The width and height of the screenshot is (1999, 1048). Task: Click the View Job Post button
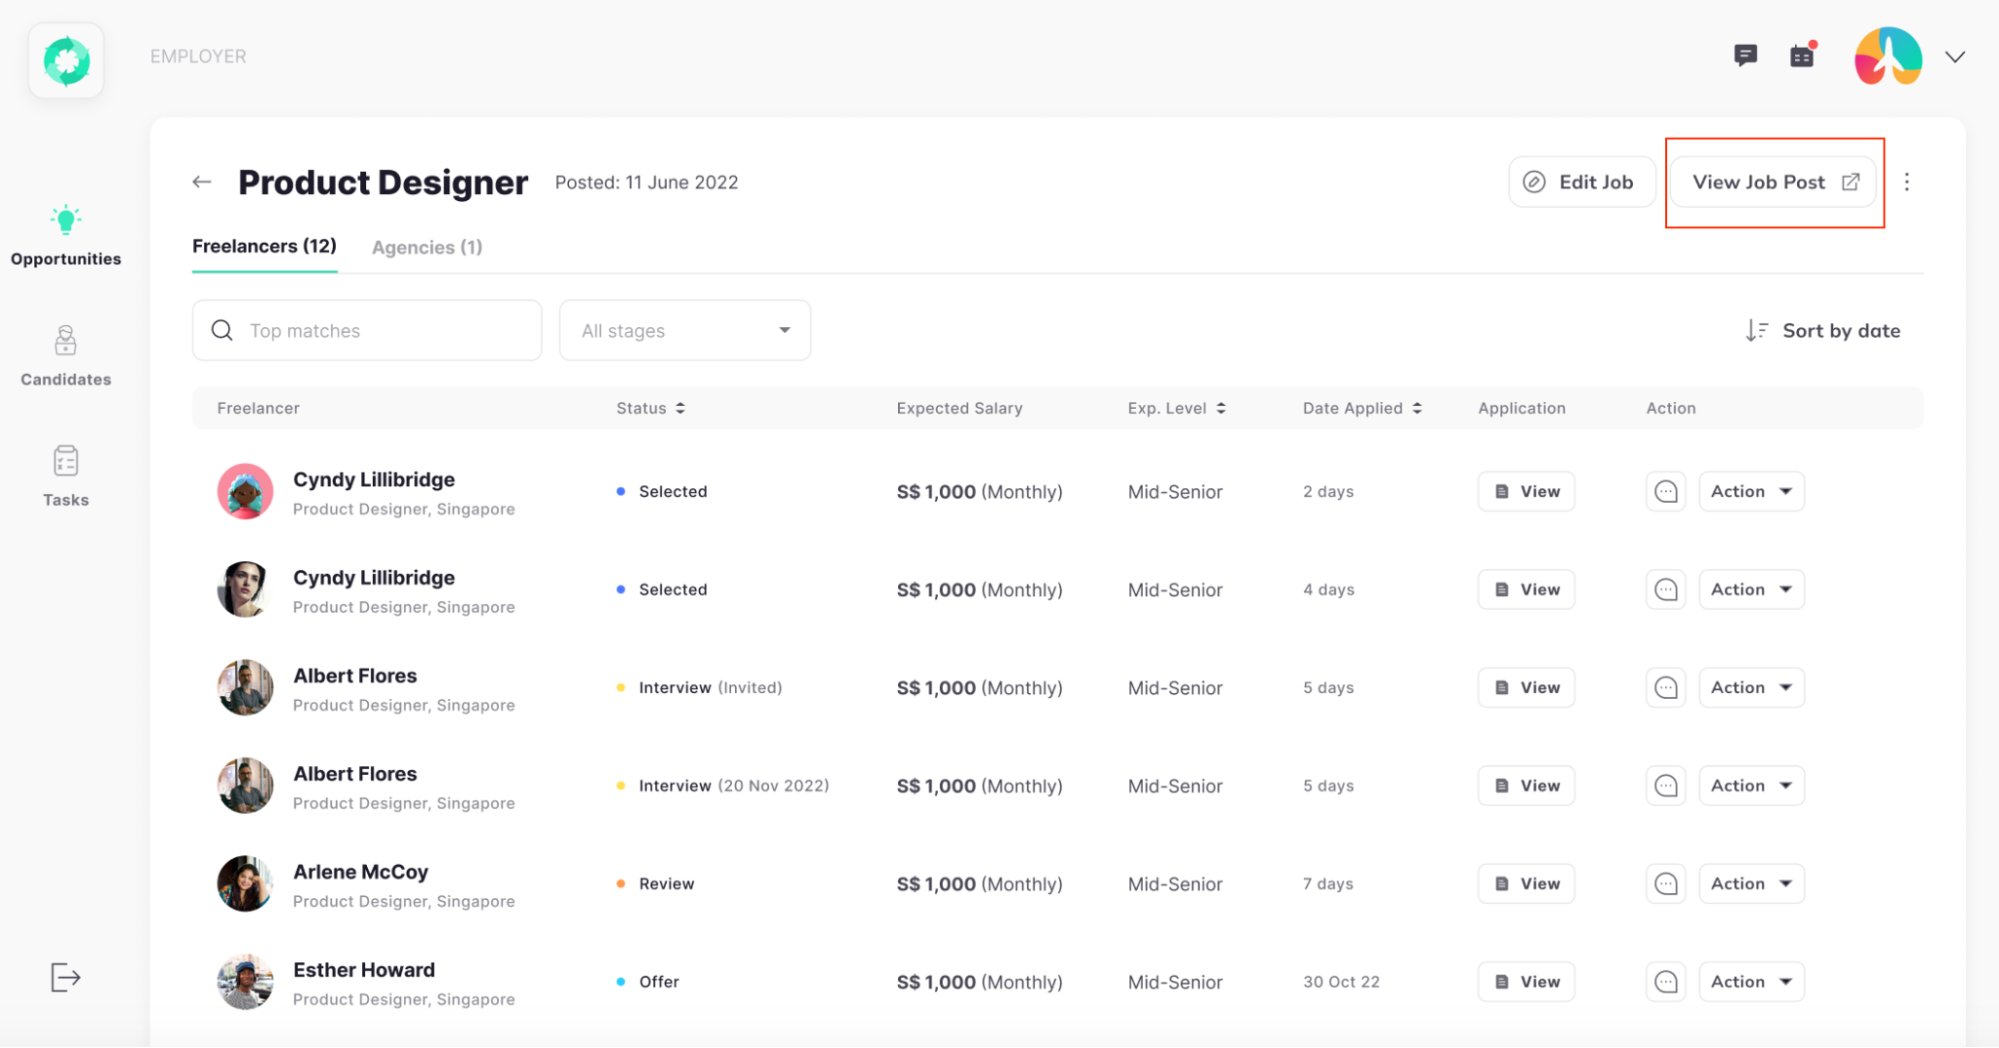1773,182
